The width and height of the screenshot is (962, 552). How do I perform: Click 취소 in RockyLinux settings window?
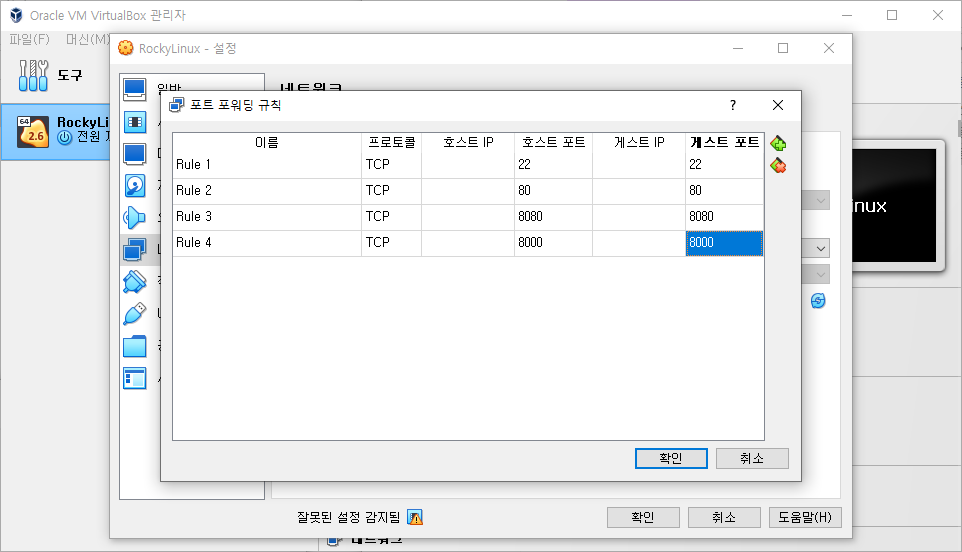coord(724,517)
